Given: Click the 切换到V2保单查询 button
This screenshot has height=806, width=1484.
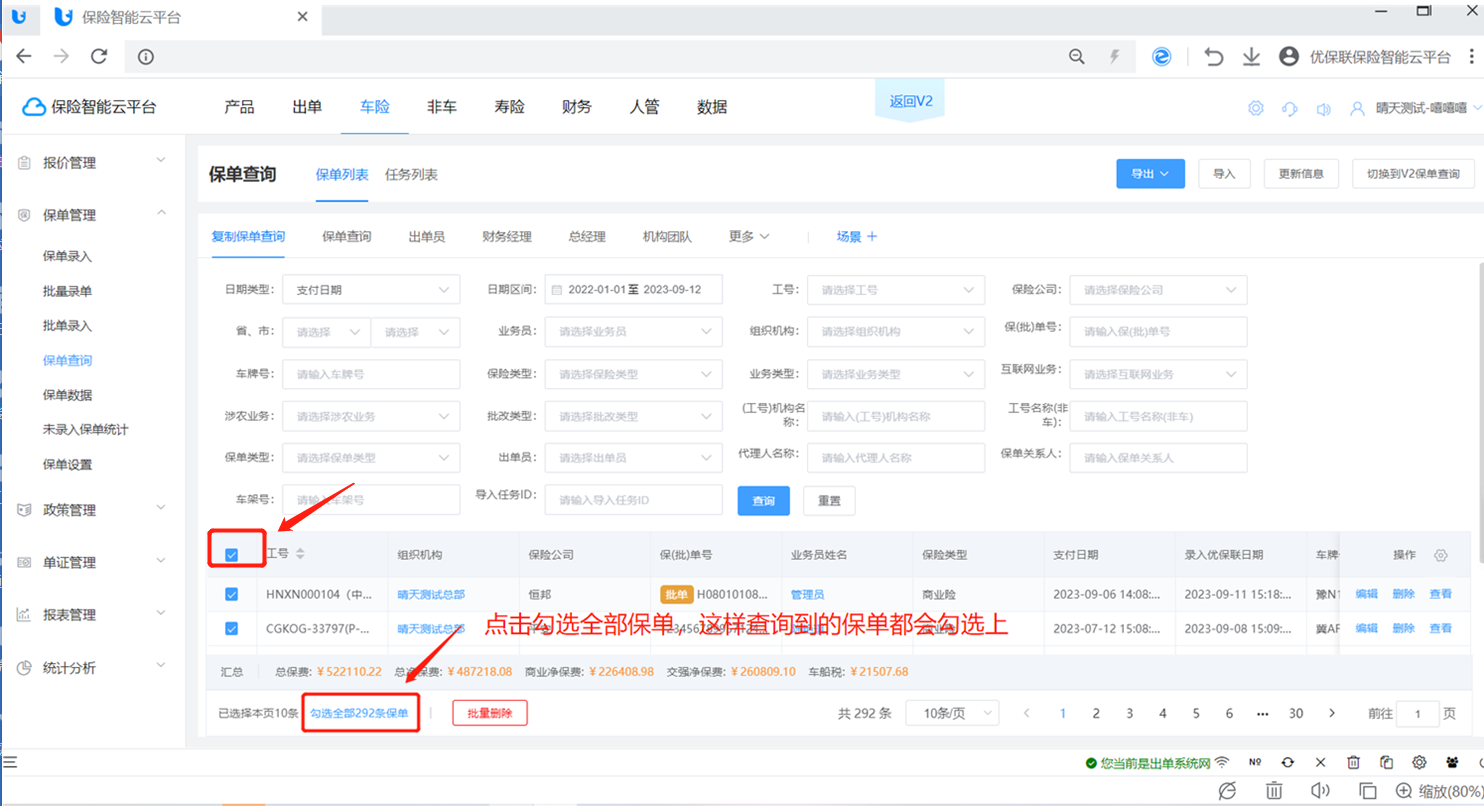Looking at the screenshot, I should 1413,173.
